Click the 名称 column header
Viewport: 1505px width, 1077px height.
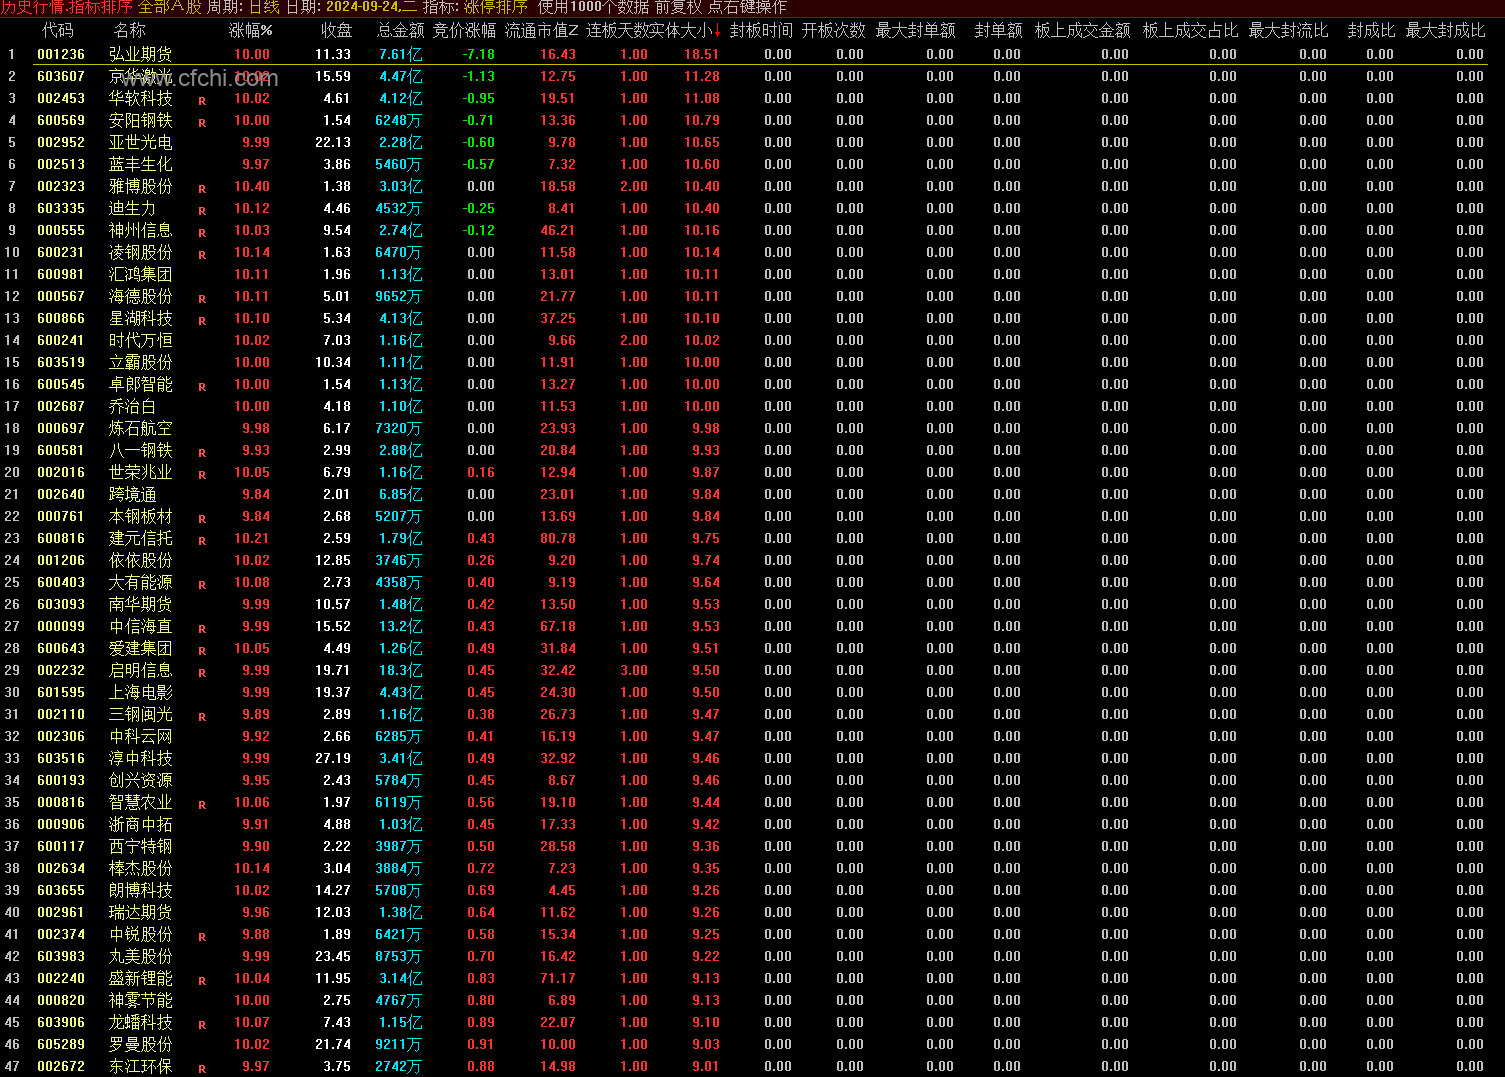pyautogui.click(x=129, y=31)
